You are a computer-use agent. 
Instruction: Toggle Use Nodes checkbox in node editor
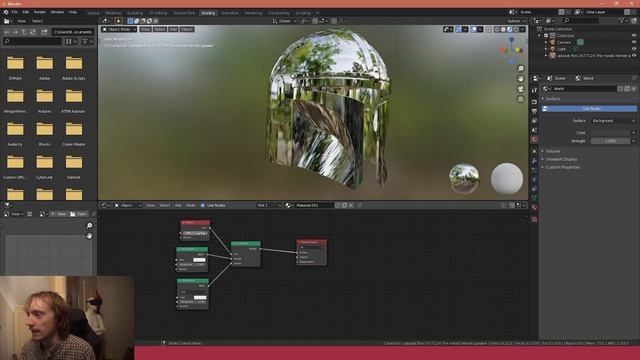click(202, 205)
